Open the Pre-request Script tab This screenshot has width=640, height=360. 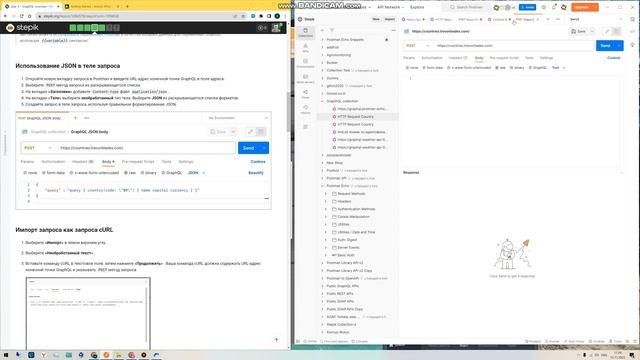click(504, 58)
